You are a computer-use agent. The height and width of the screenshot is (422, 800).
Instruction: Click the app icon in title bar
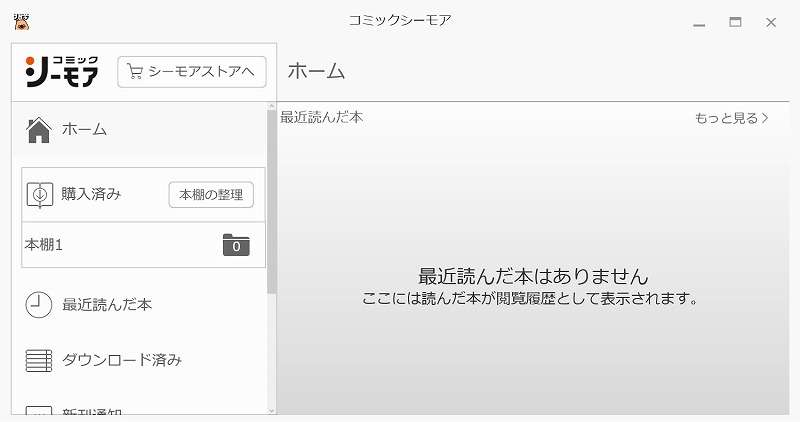[x=21, y=21]
